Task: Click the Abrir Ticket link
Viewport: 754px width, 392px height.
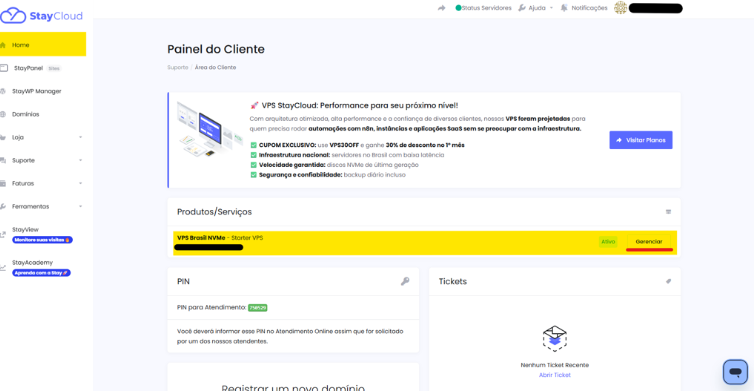Action: (554, 375)
